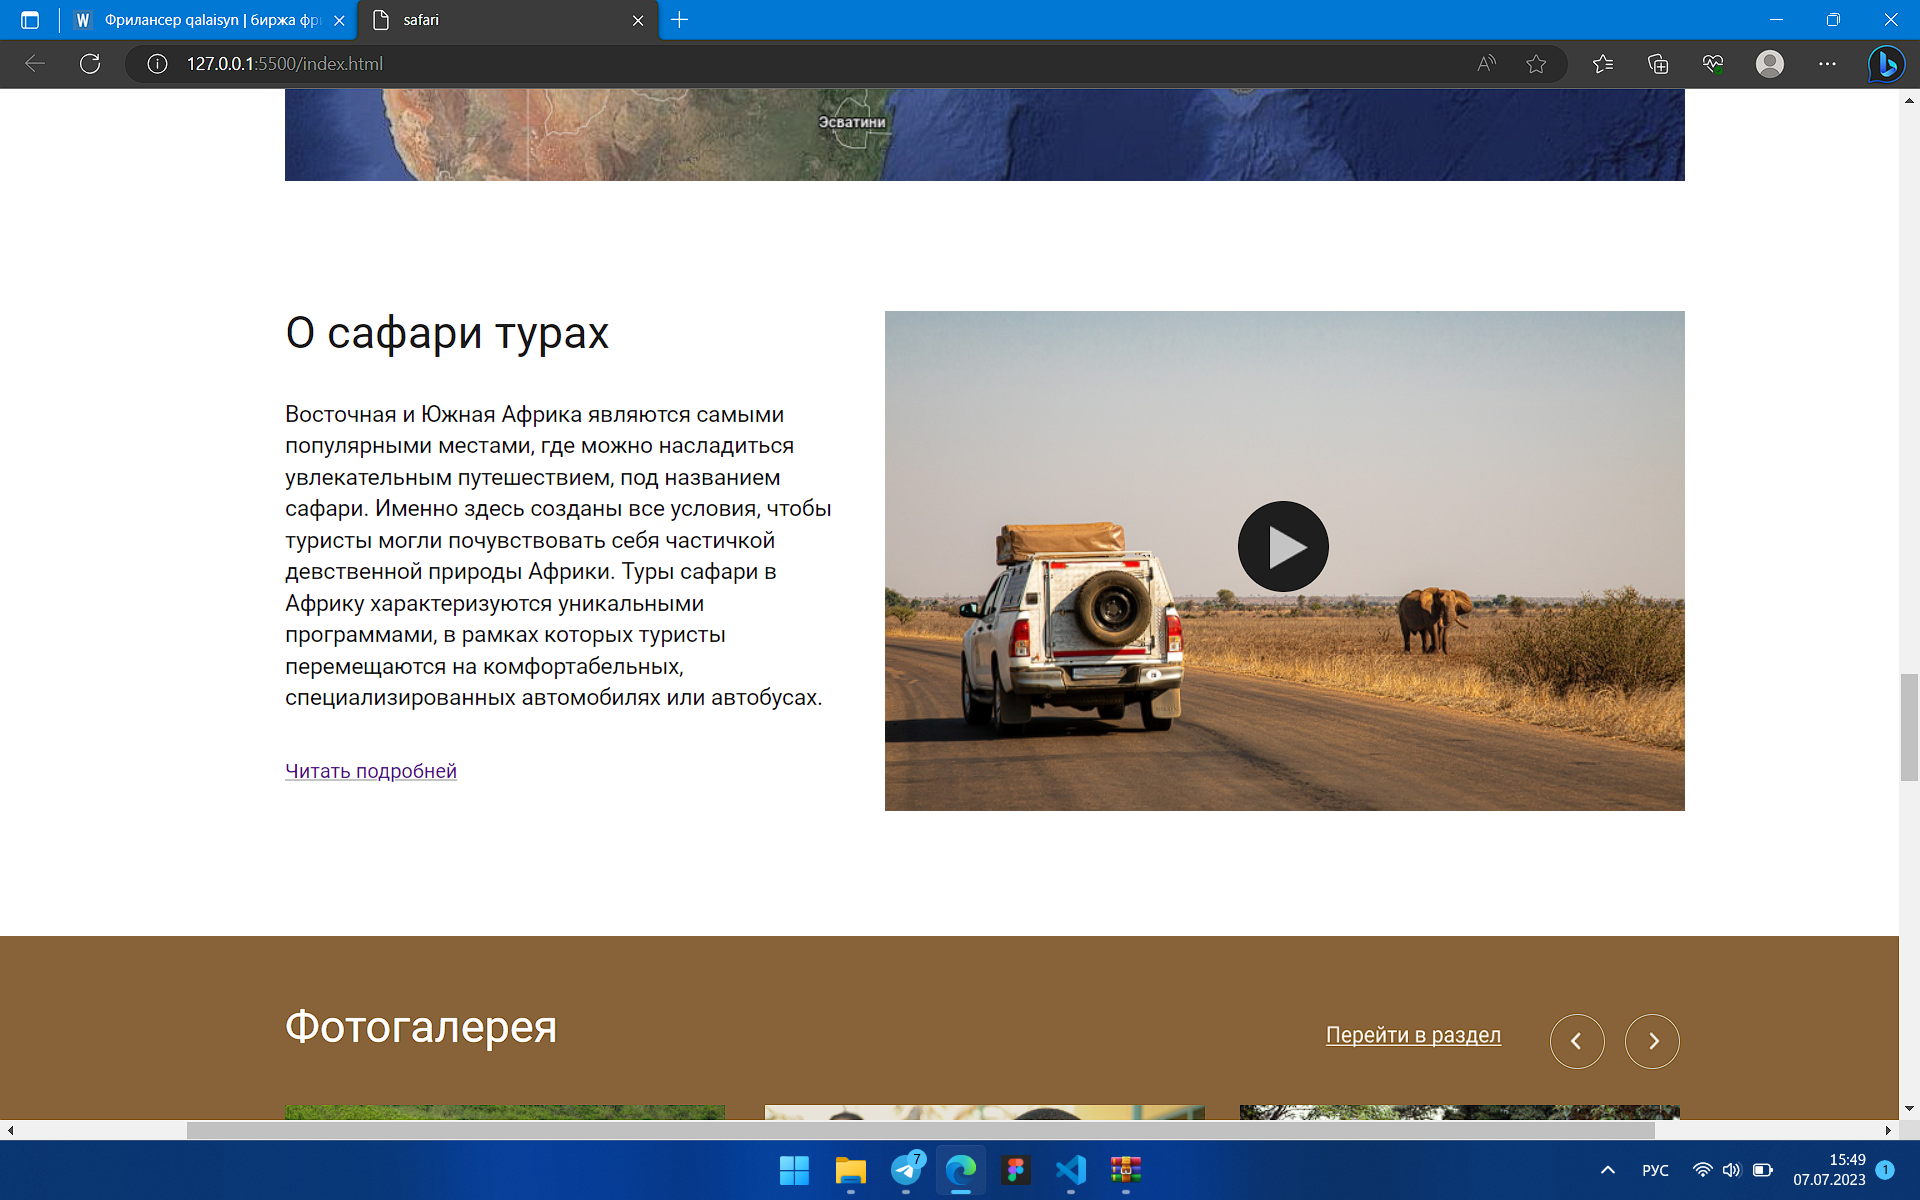1920x1200 pixels.
Task: Open Visual Studio Code from taskbar
Action: point(1071,1170)
